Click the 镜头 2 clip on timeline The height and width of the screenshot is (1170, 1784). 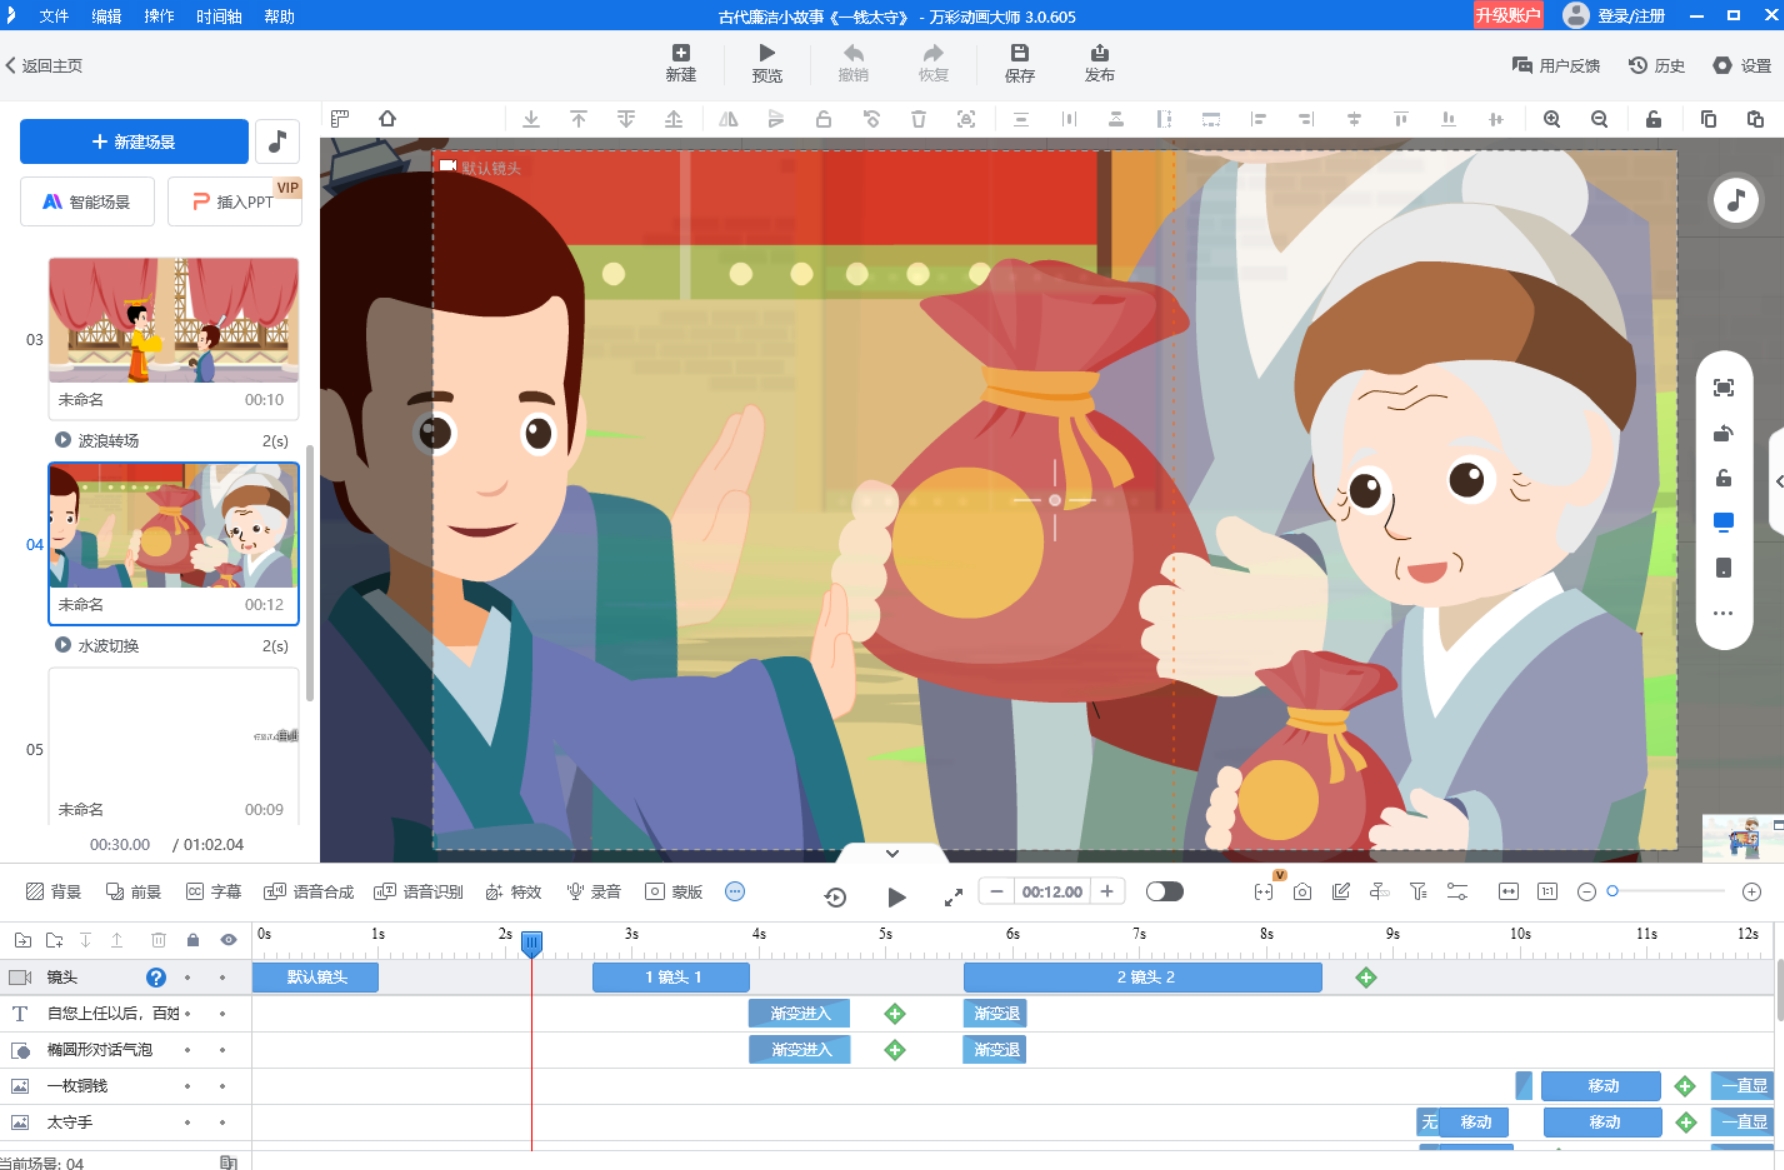click(1142, 977)
